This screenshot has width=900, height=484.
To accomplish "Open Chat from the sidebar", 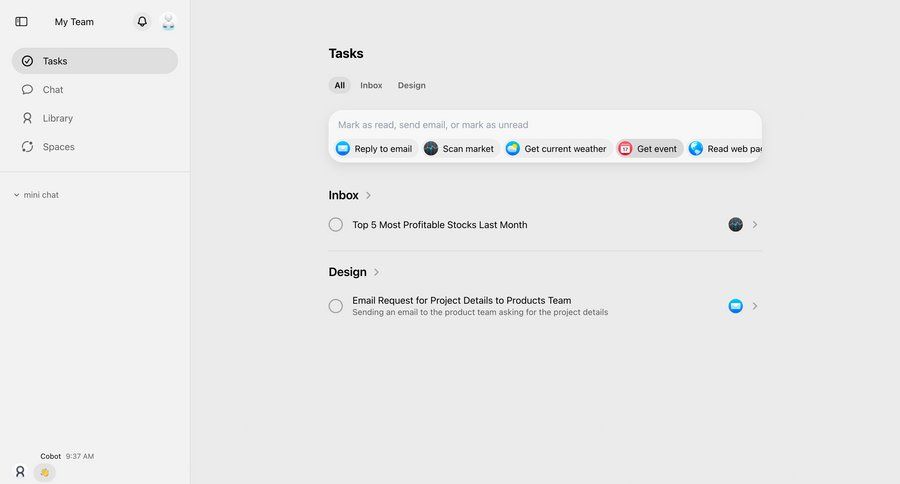I will click(x=53, y=89).
